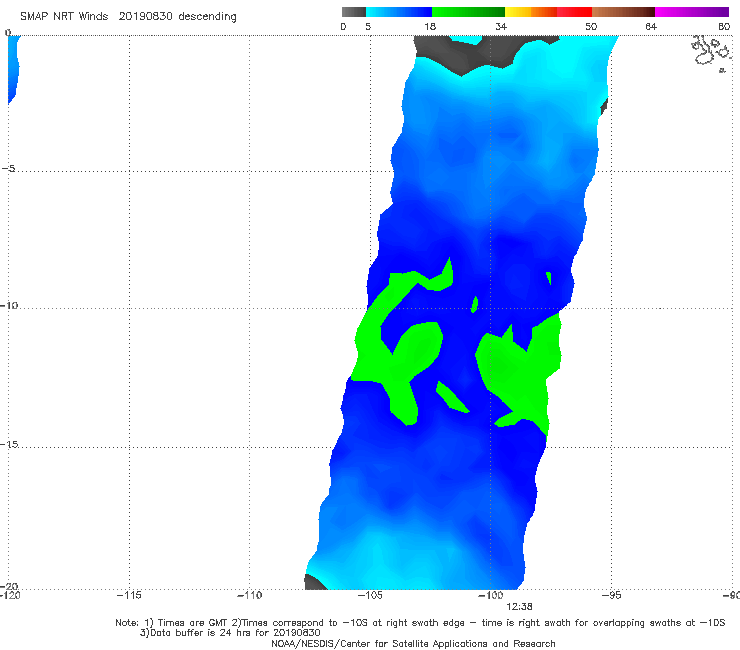Click the '-15' latitude axis label

(x=9, y=444)
